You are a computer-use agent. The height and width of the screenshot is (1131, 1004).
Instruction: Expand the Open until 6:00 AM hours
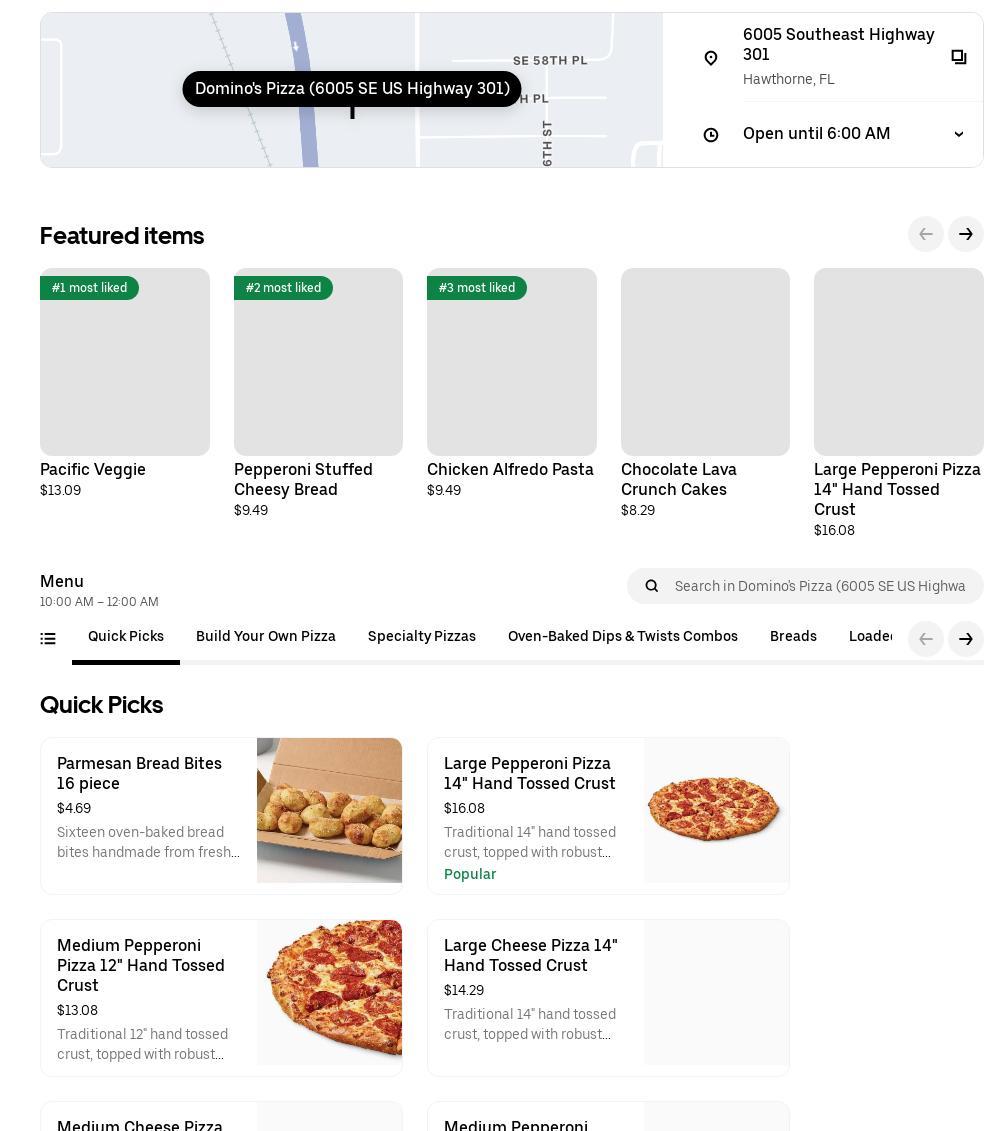pos(958,134)
